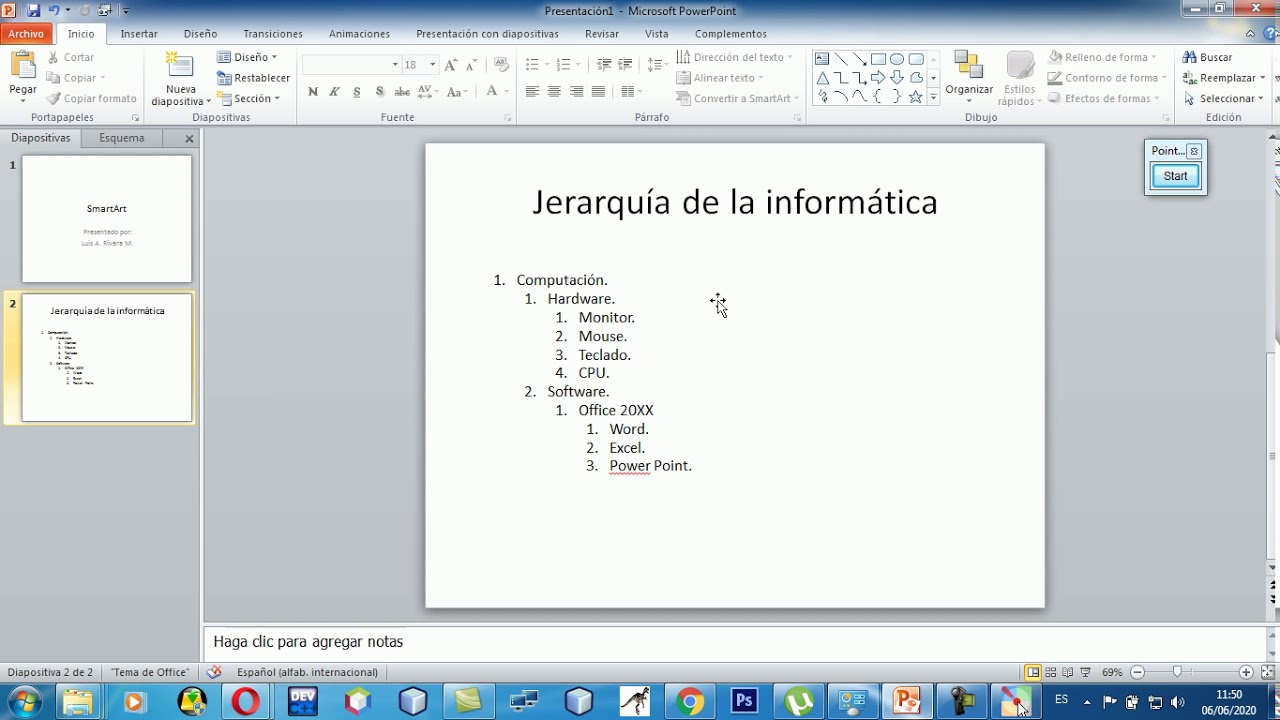Switch to the Insertar tab

pos(139,34)
